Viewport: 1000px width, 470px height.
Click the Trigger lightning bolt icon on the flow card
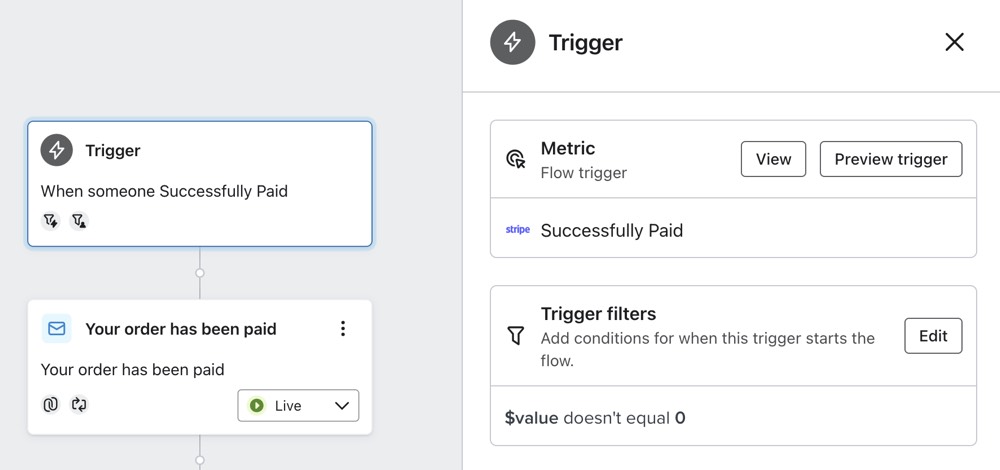tap(57, 151)
